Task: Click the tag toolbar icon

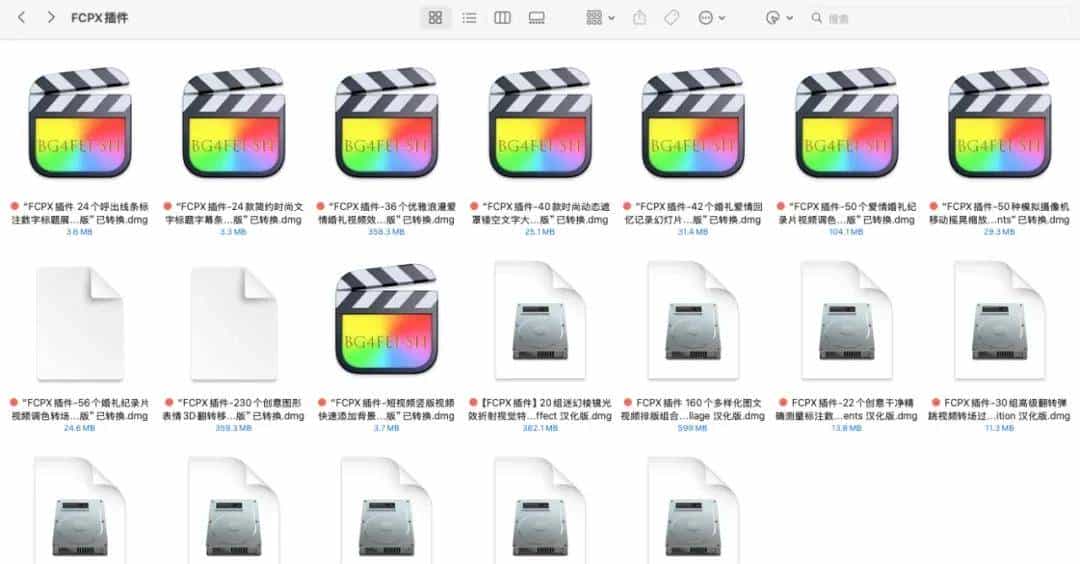Action: (672, 18)
